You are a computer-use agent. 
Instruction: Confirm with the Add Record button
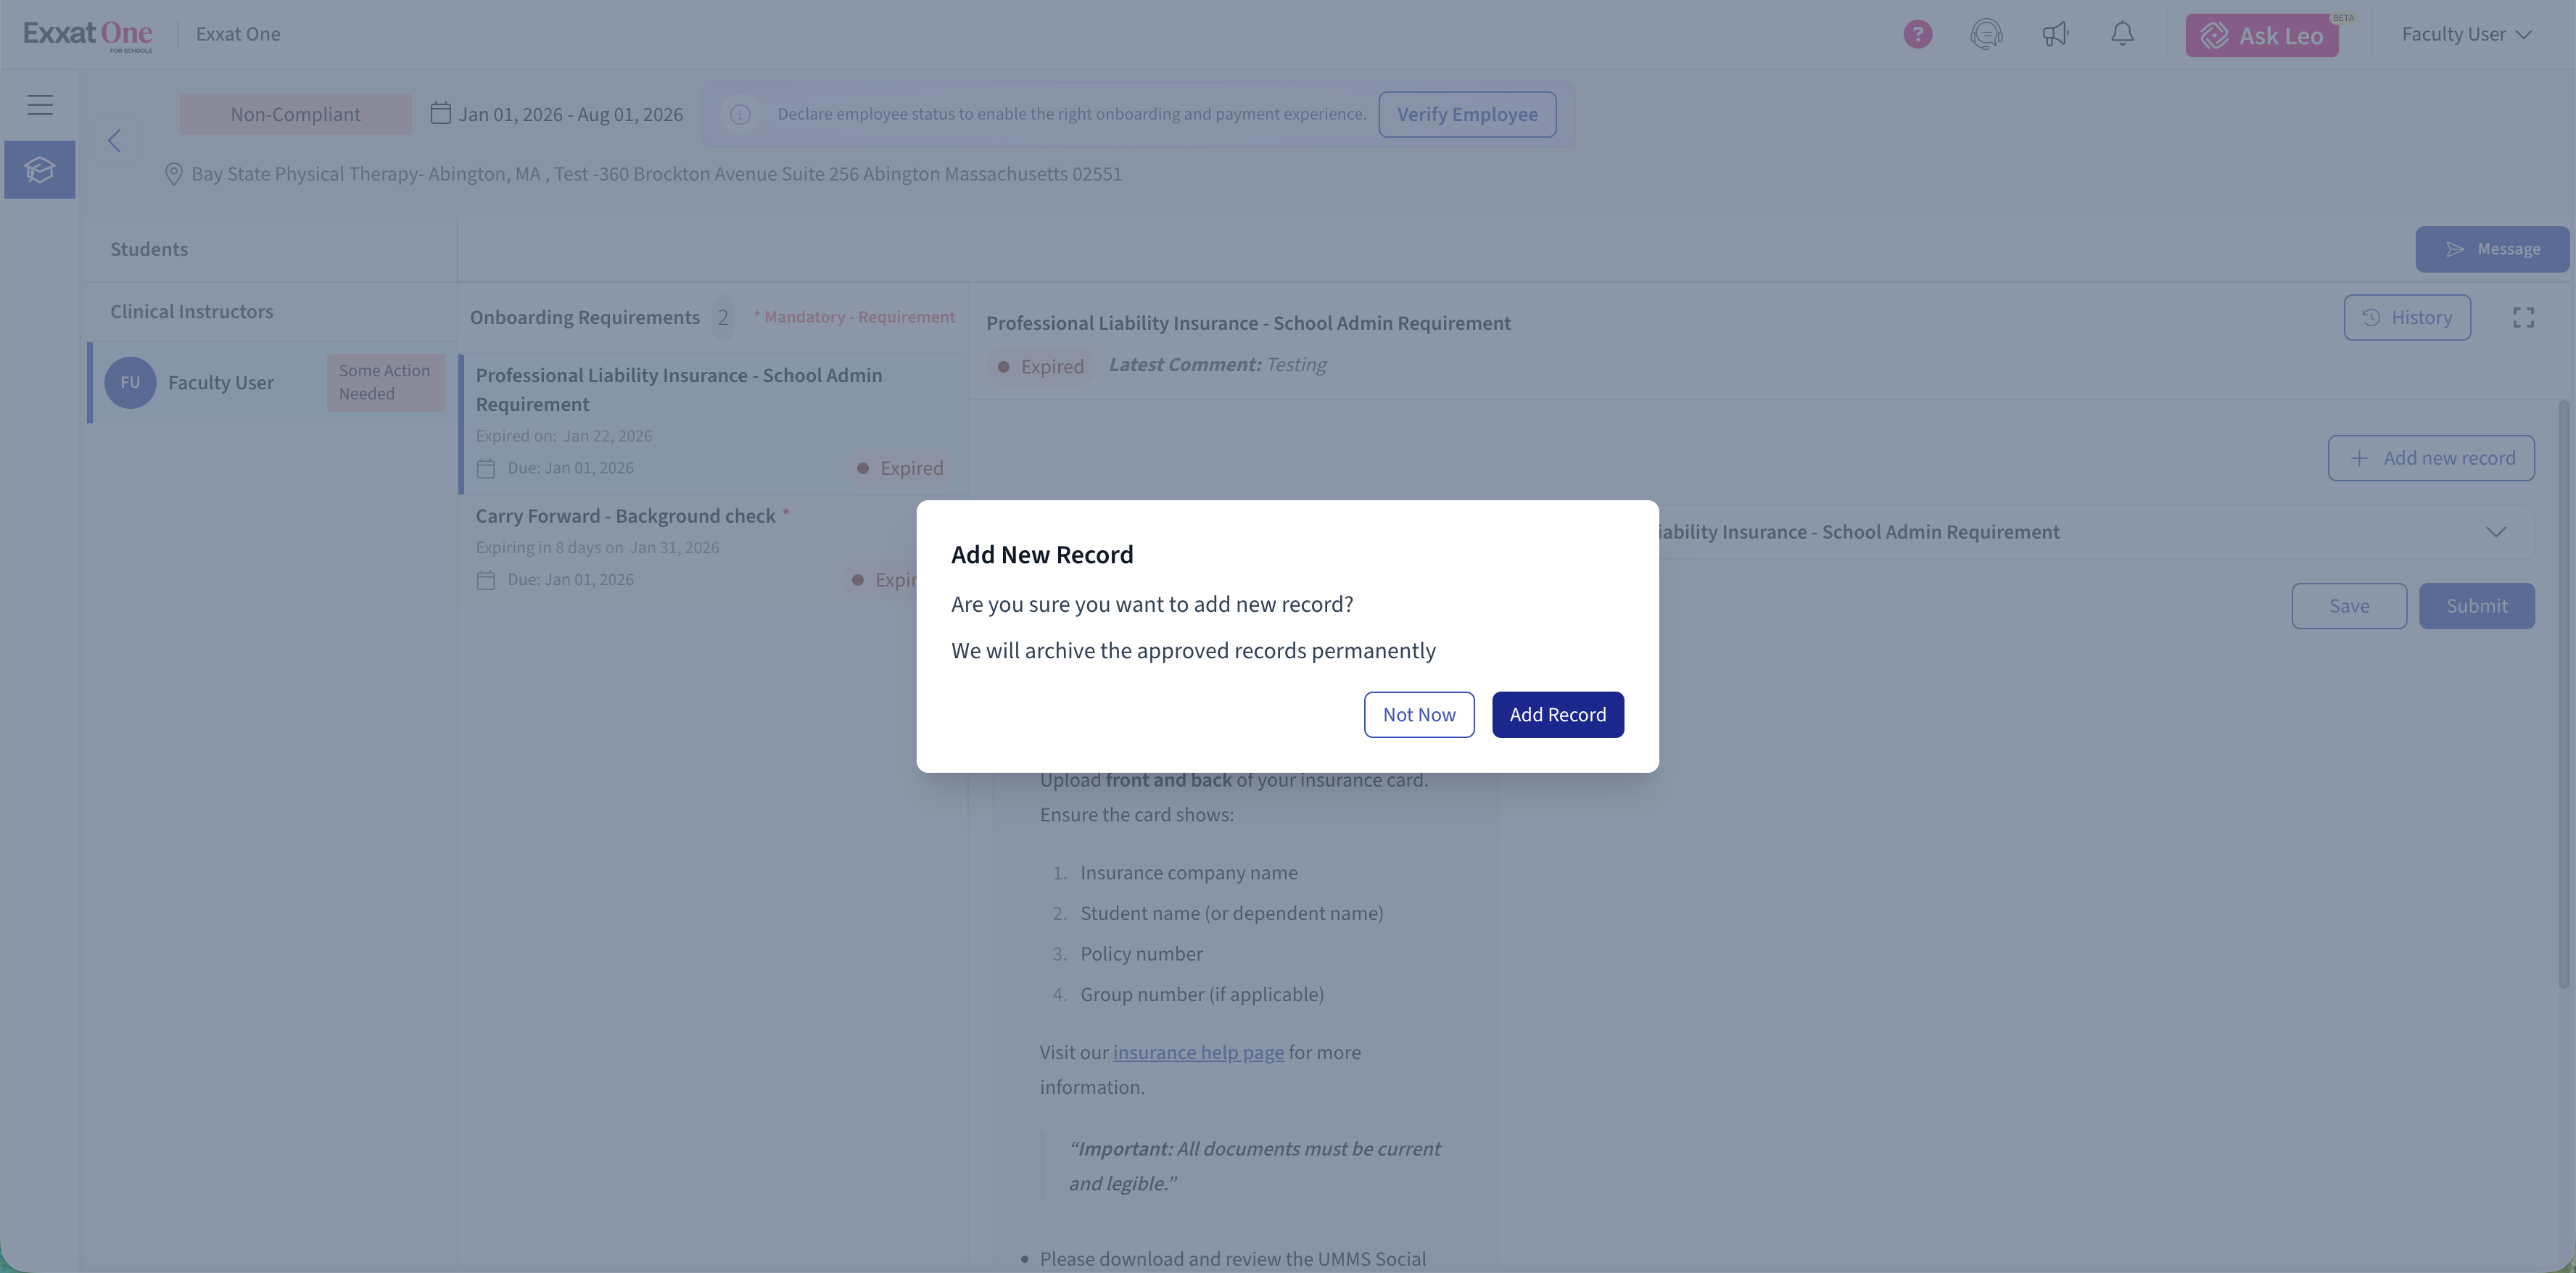pyautogui.click(x=1557, y=714)
